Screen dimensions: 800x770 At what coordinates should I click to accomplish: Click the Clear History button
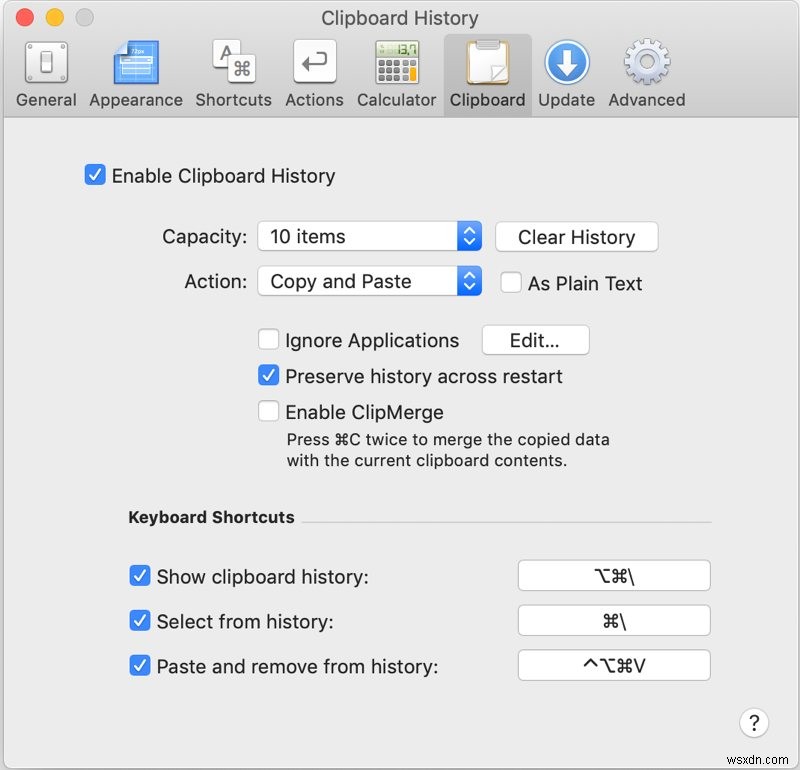tap(576, 237)
